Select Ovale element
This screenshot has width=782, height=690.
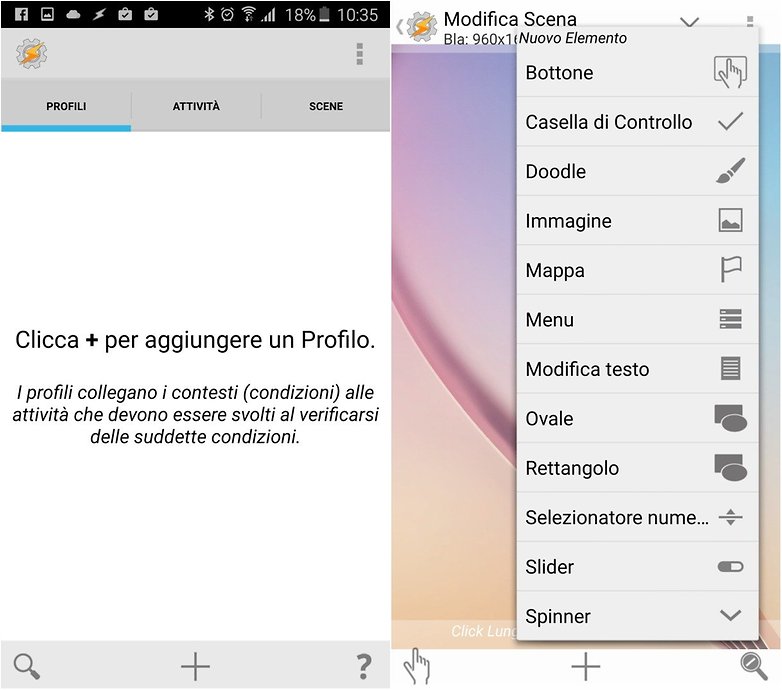click(637, 418)
